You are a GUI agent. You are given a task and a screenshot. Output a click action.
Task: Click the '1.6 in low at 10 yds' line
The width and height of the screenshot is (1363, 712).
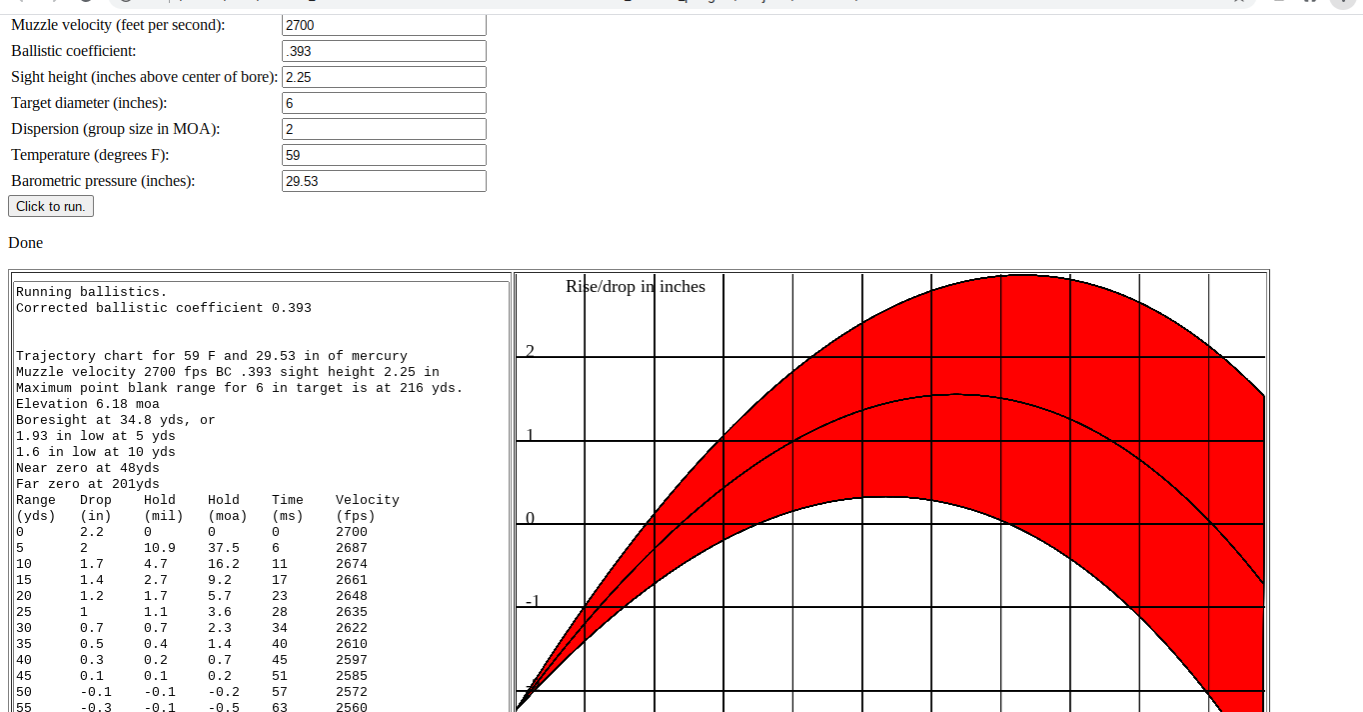(96, 452)
